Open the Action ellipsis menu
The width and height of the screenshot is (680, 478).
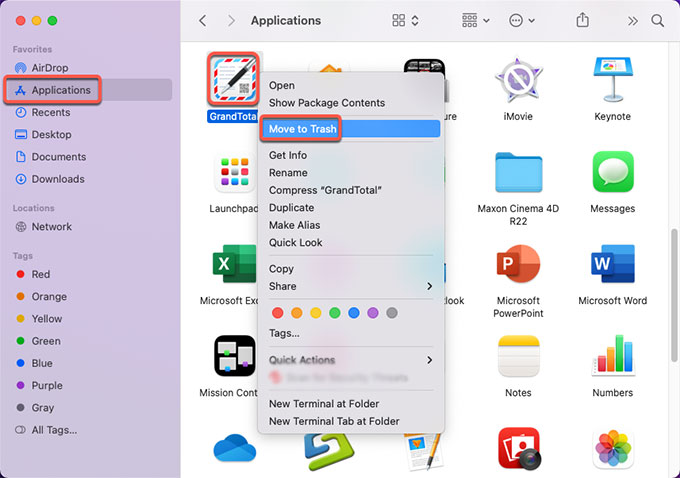[521, 20]
